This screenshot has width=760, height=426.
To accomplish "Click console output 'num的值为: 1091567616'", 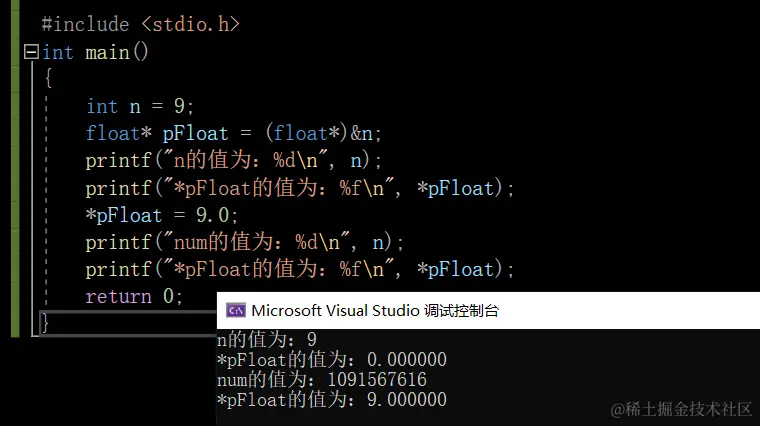I will pyautogui.click(x=322, y=379).
